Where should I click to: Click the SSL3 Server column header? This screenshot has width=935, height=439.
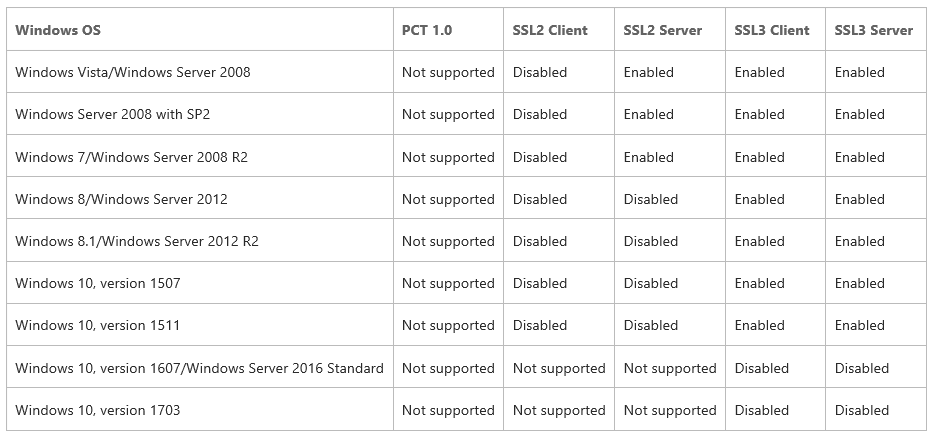(874, 30)
